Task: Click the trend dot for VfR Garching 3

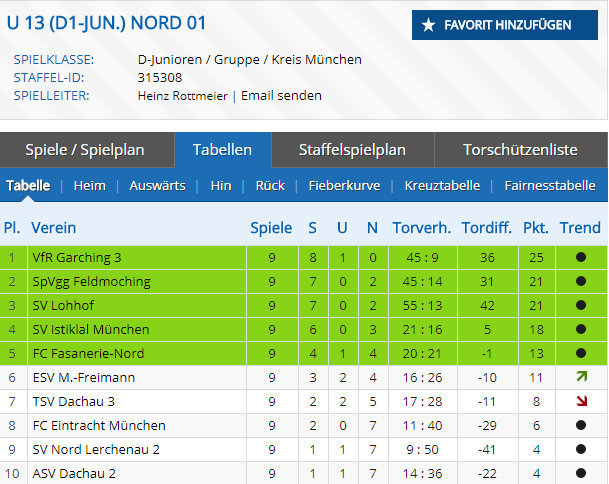Action: [x=581, y=257]
